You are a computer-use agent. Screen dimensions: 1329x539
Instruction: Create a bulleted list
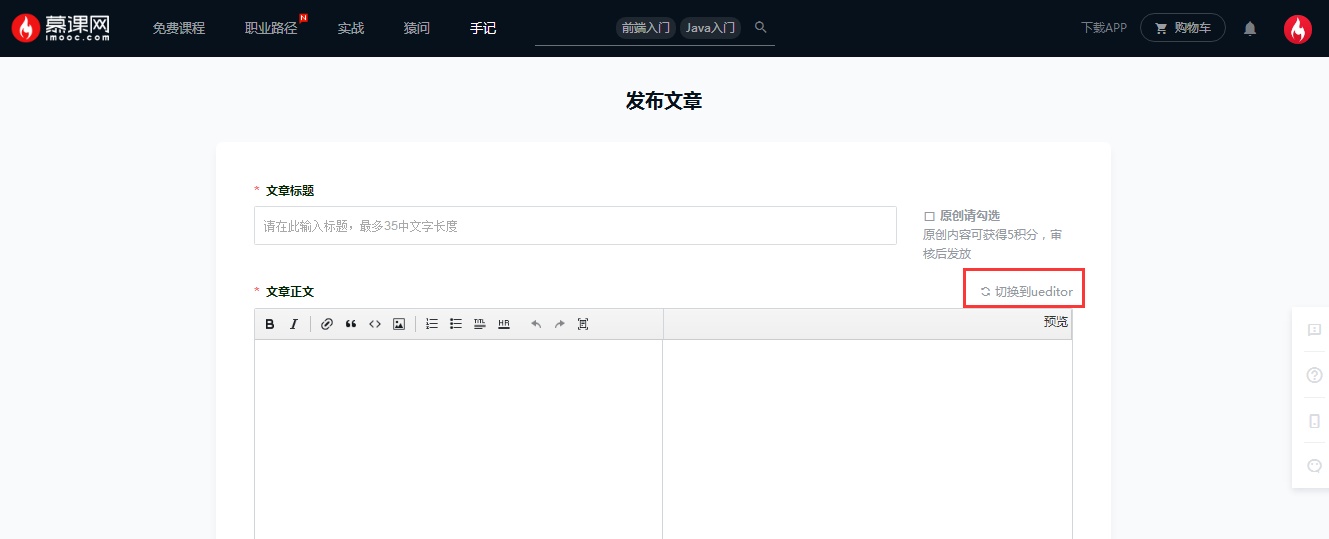(456, 324)
